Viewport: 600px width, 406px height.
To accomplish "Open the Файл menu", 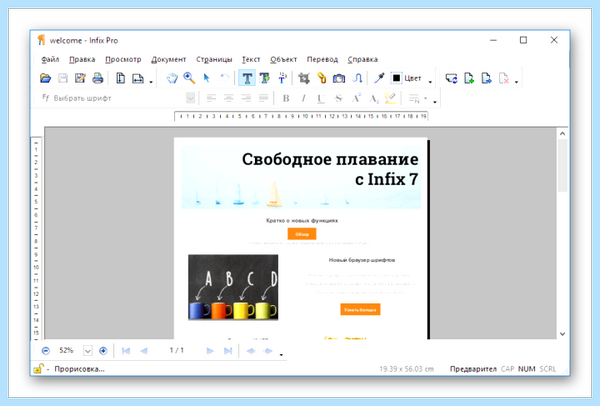I will click(x=50, y=59).
